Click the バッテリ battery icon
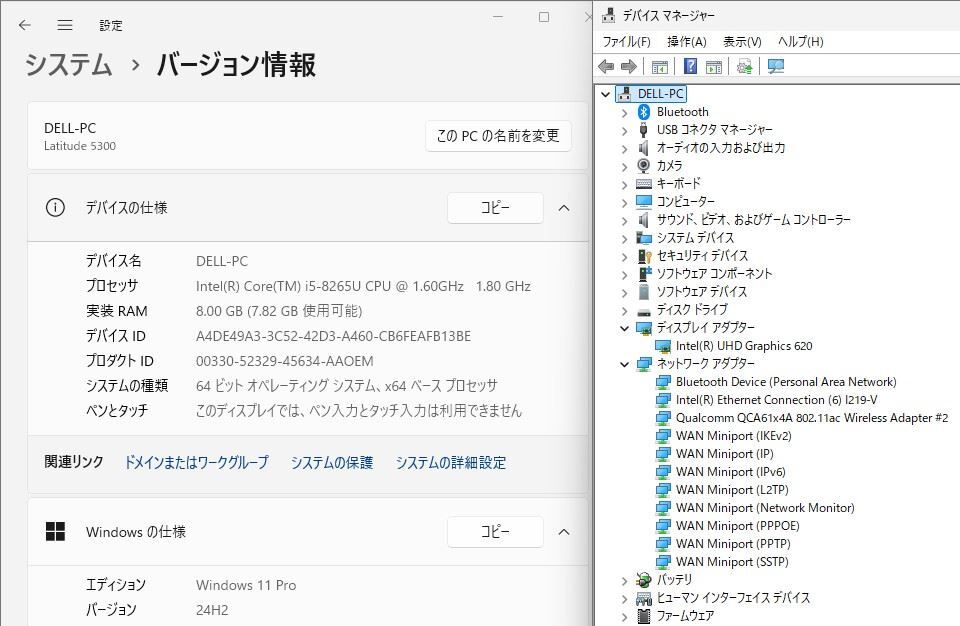 point(643,579)
